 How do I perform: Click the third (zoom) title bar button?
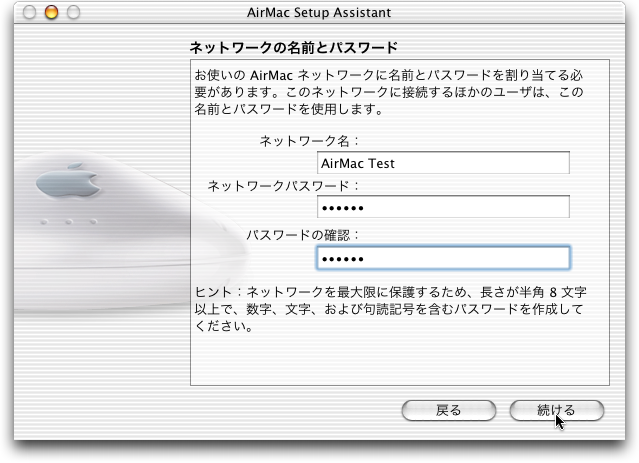(x=73, y=13)
